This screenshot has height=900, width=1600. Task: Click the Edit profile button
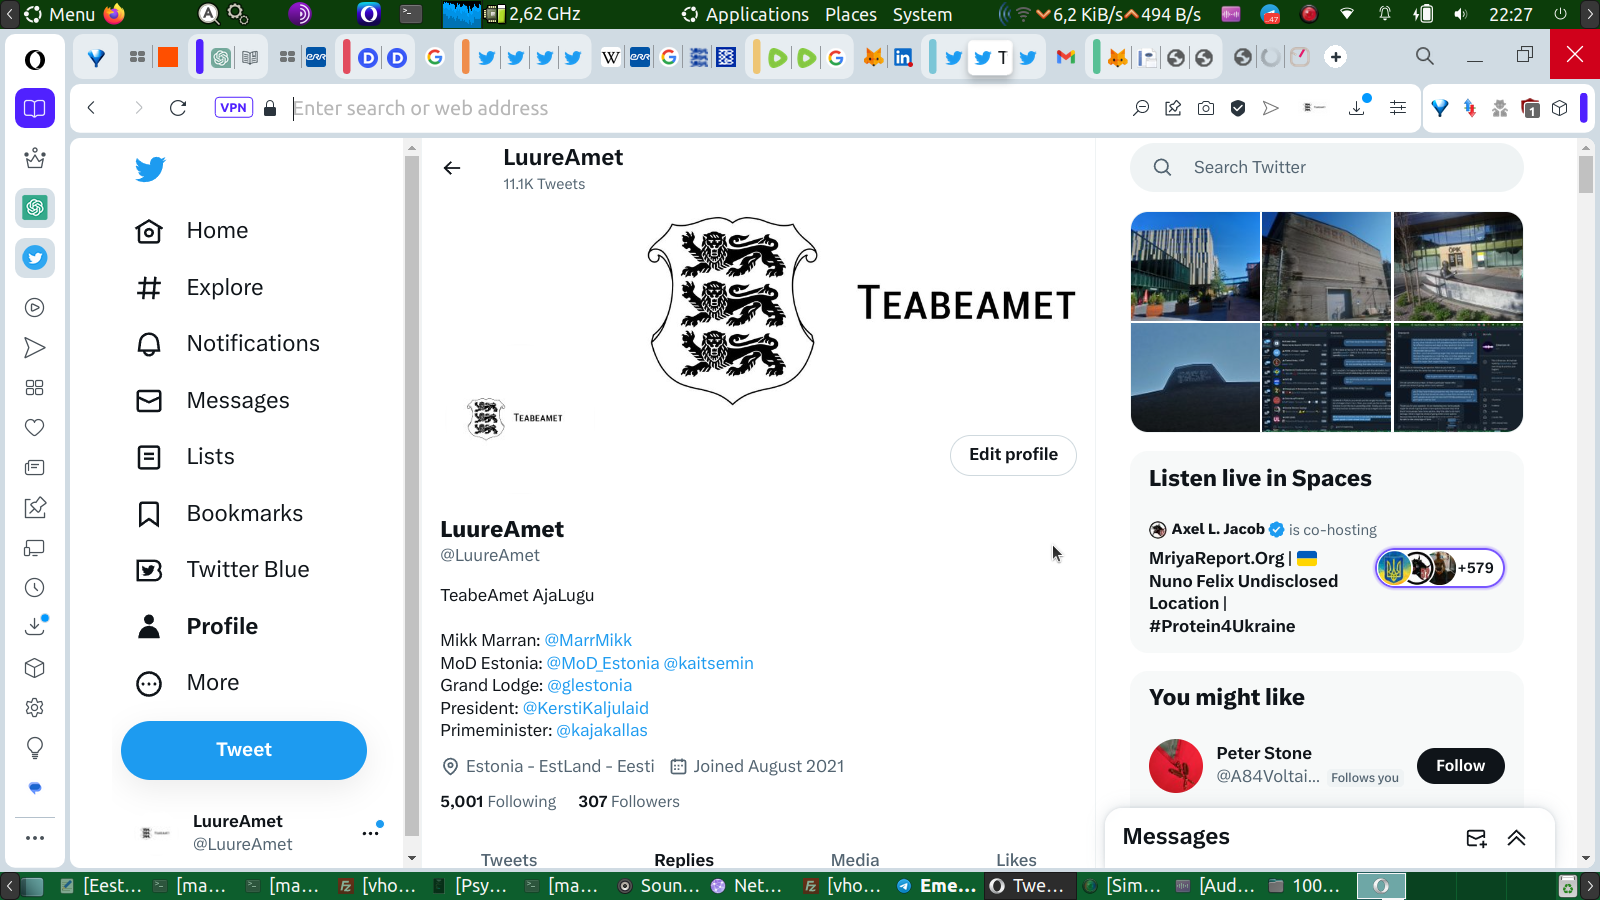click(1013, 455)
